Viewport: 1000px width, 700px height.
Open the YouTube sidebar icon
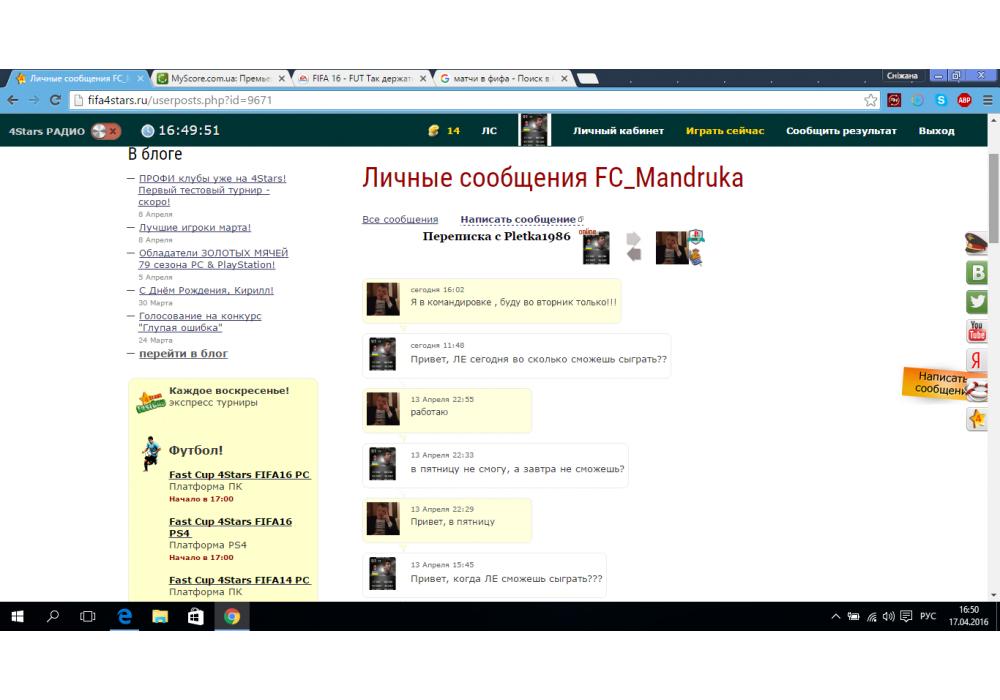click(x=977, y=331)
